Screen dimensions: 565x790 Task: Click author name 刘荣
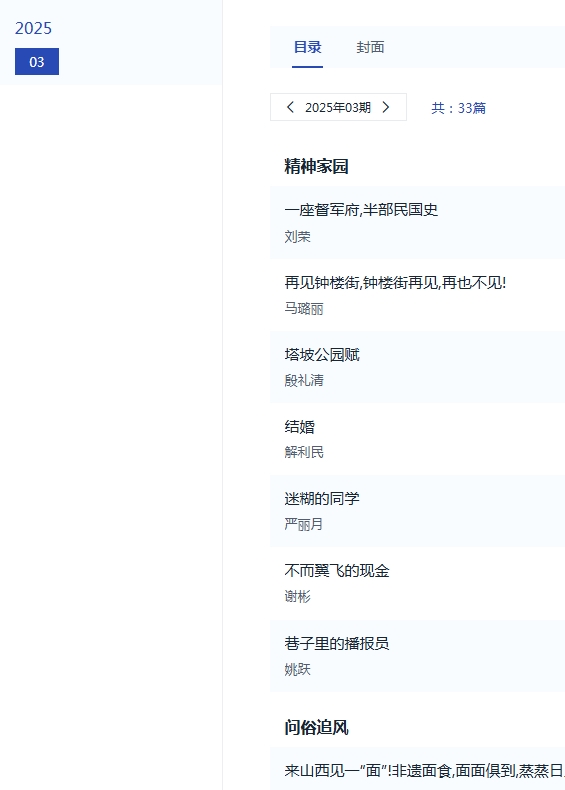coord(297,236)
